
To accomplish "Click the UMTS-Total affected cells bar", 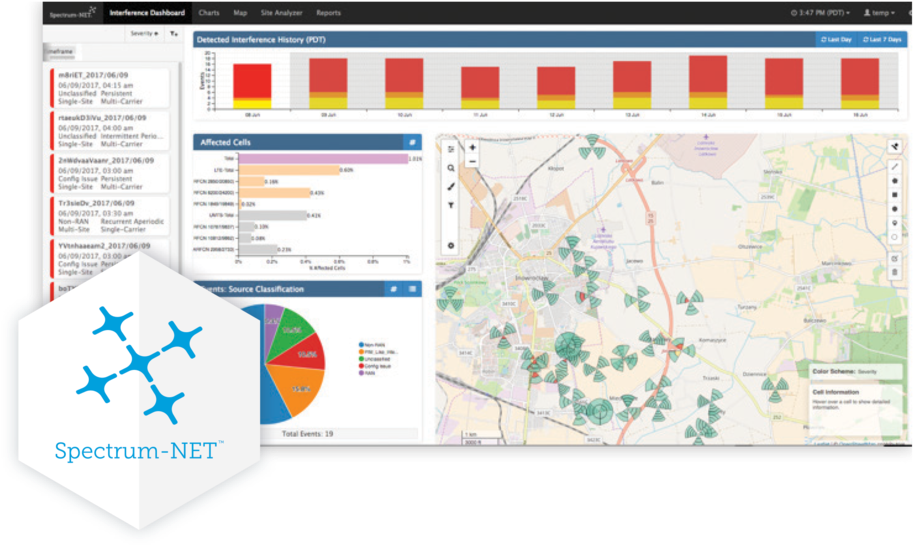I will [273, 215].
